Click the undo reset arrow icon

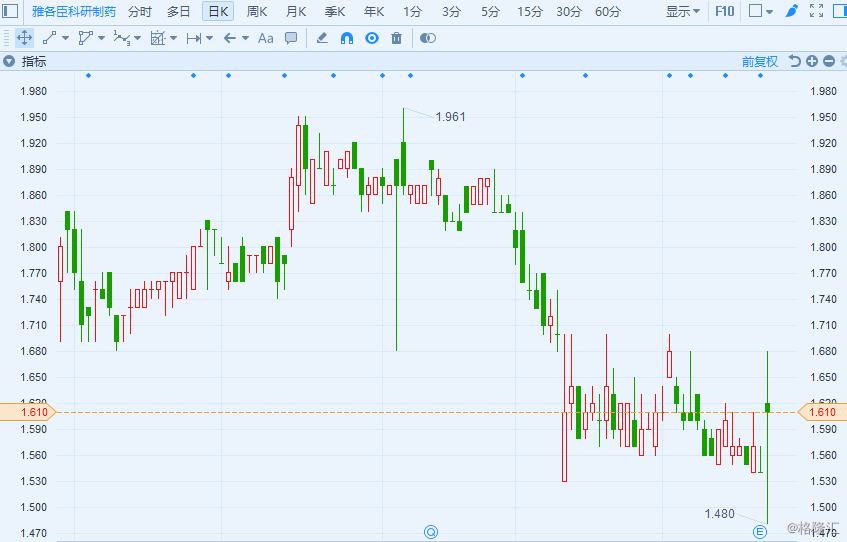(794, 61)
